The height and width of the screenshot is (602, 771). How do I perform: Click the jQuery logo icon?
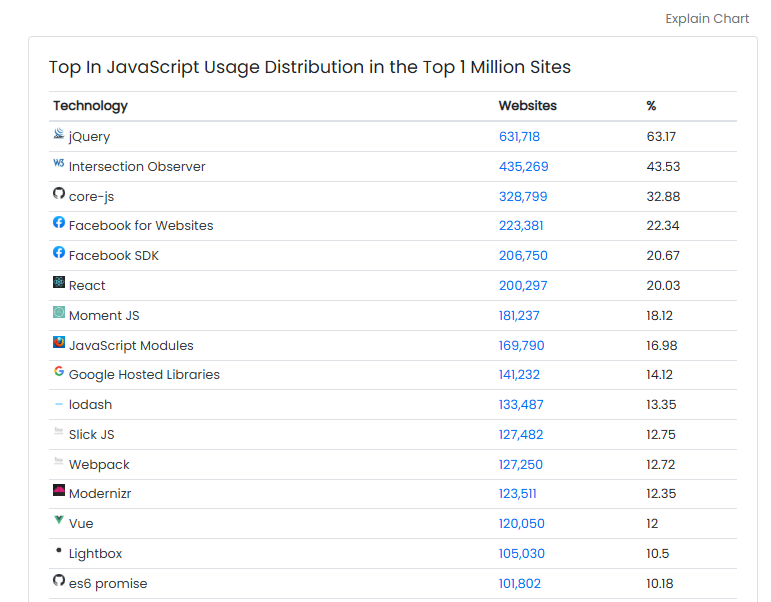[x=59, y=133]
